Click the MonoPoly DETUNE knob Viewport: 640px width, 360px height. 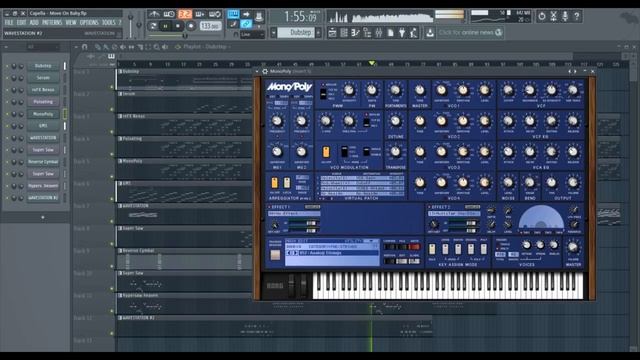(x=395, y=121)
